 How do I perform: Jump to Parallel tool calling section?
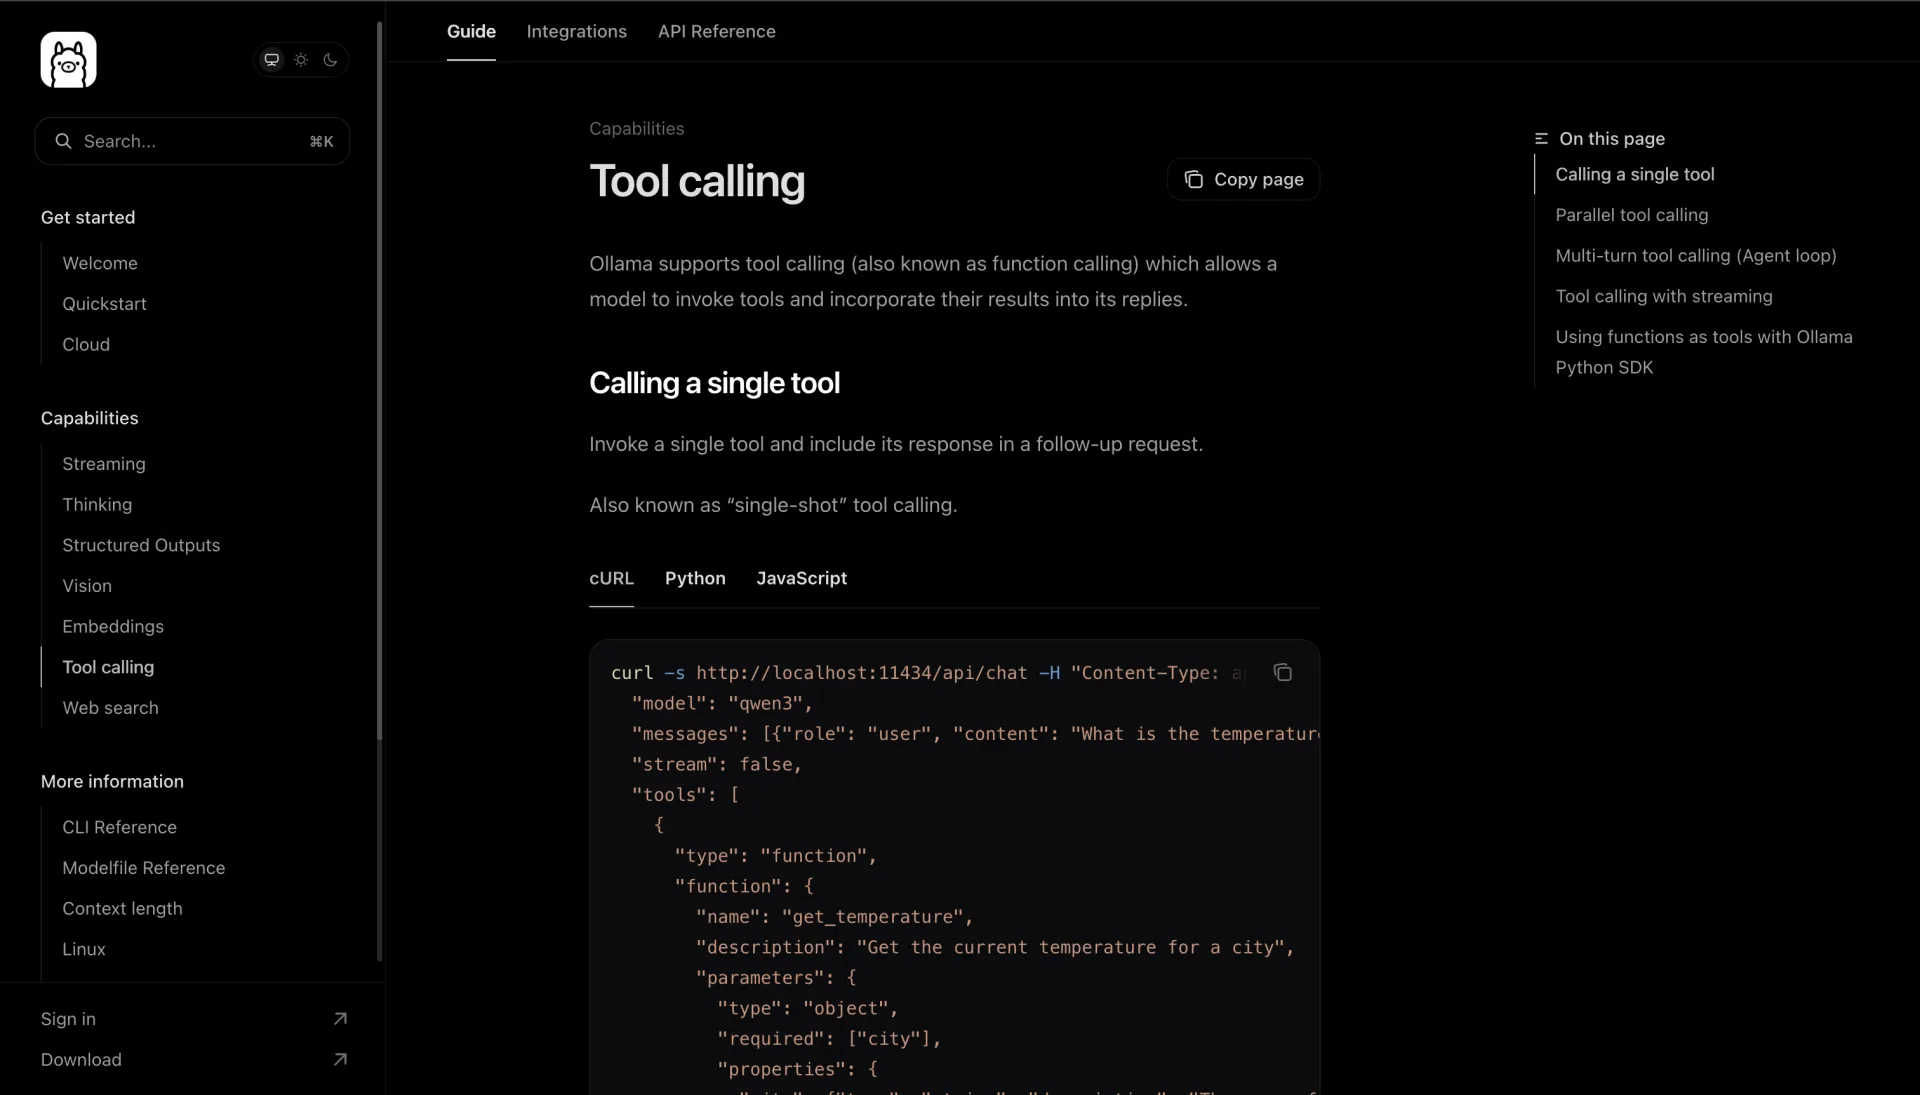[x=1632, y=215]
